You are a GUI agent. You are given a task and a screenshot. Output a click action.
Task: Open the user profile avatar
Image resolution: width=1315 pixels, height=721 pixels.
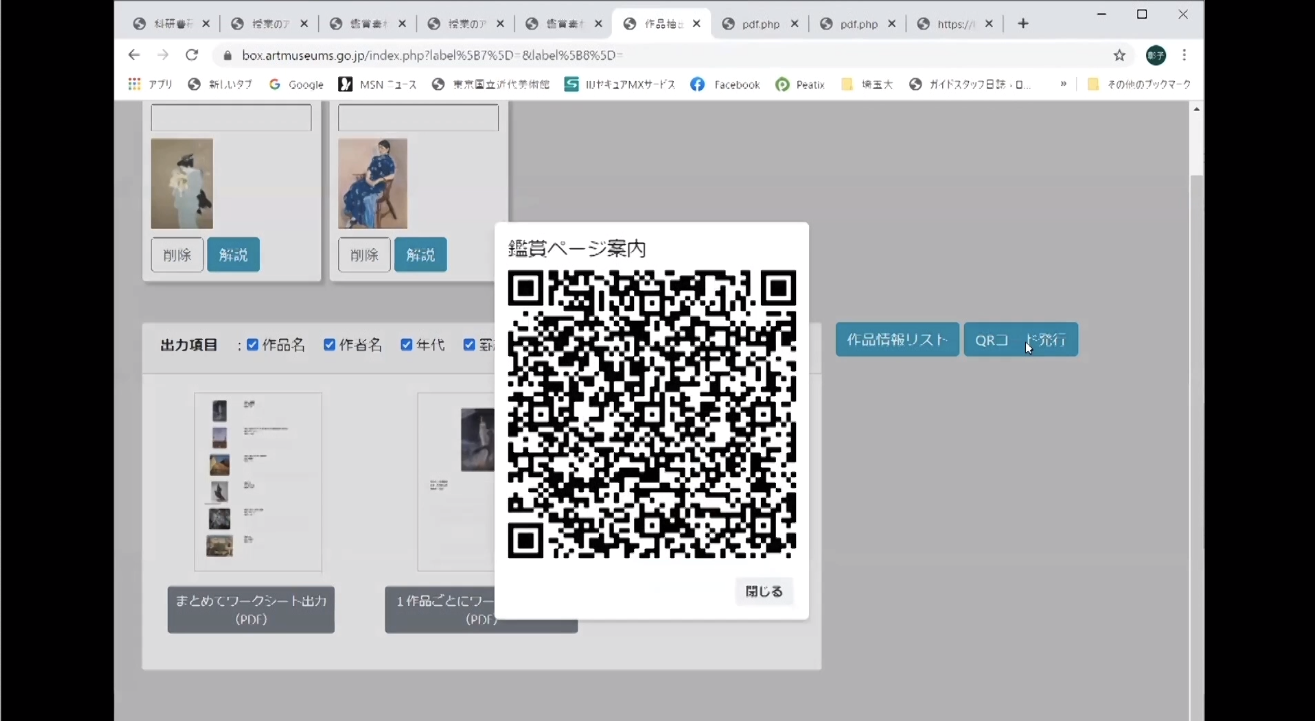pos(1155,55)
